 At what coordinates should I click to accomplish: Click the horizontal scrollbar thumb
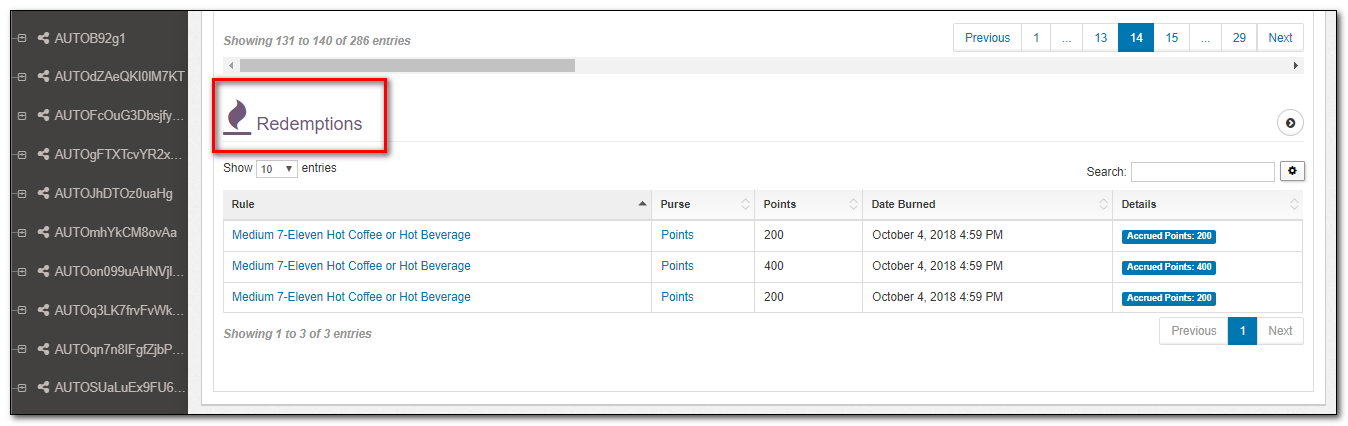click(x=407, y=65)
